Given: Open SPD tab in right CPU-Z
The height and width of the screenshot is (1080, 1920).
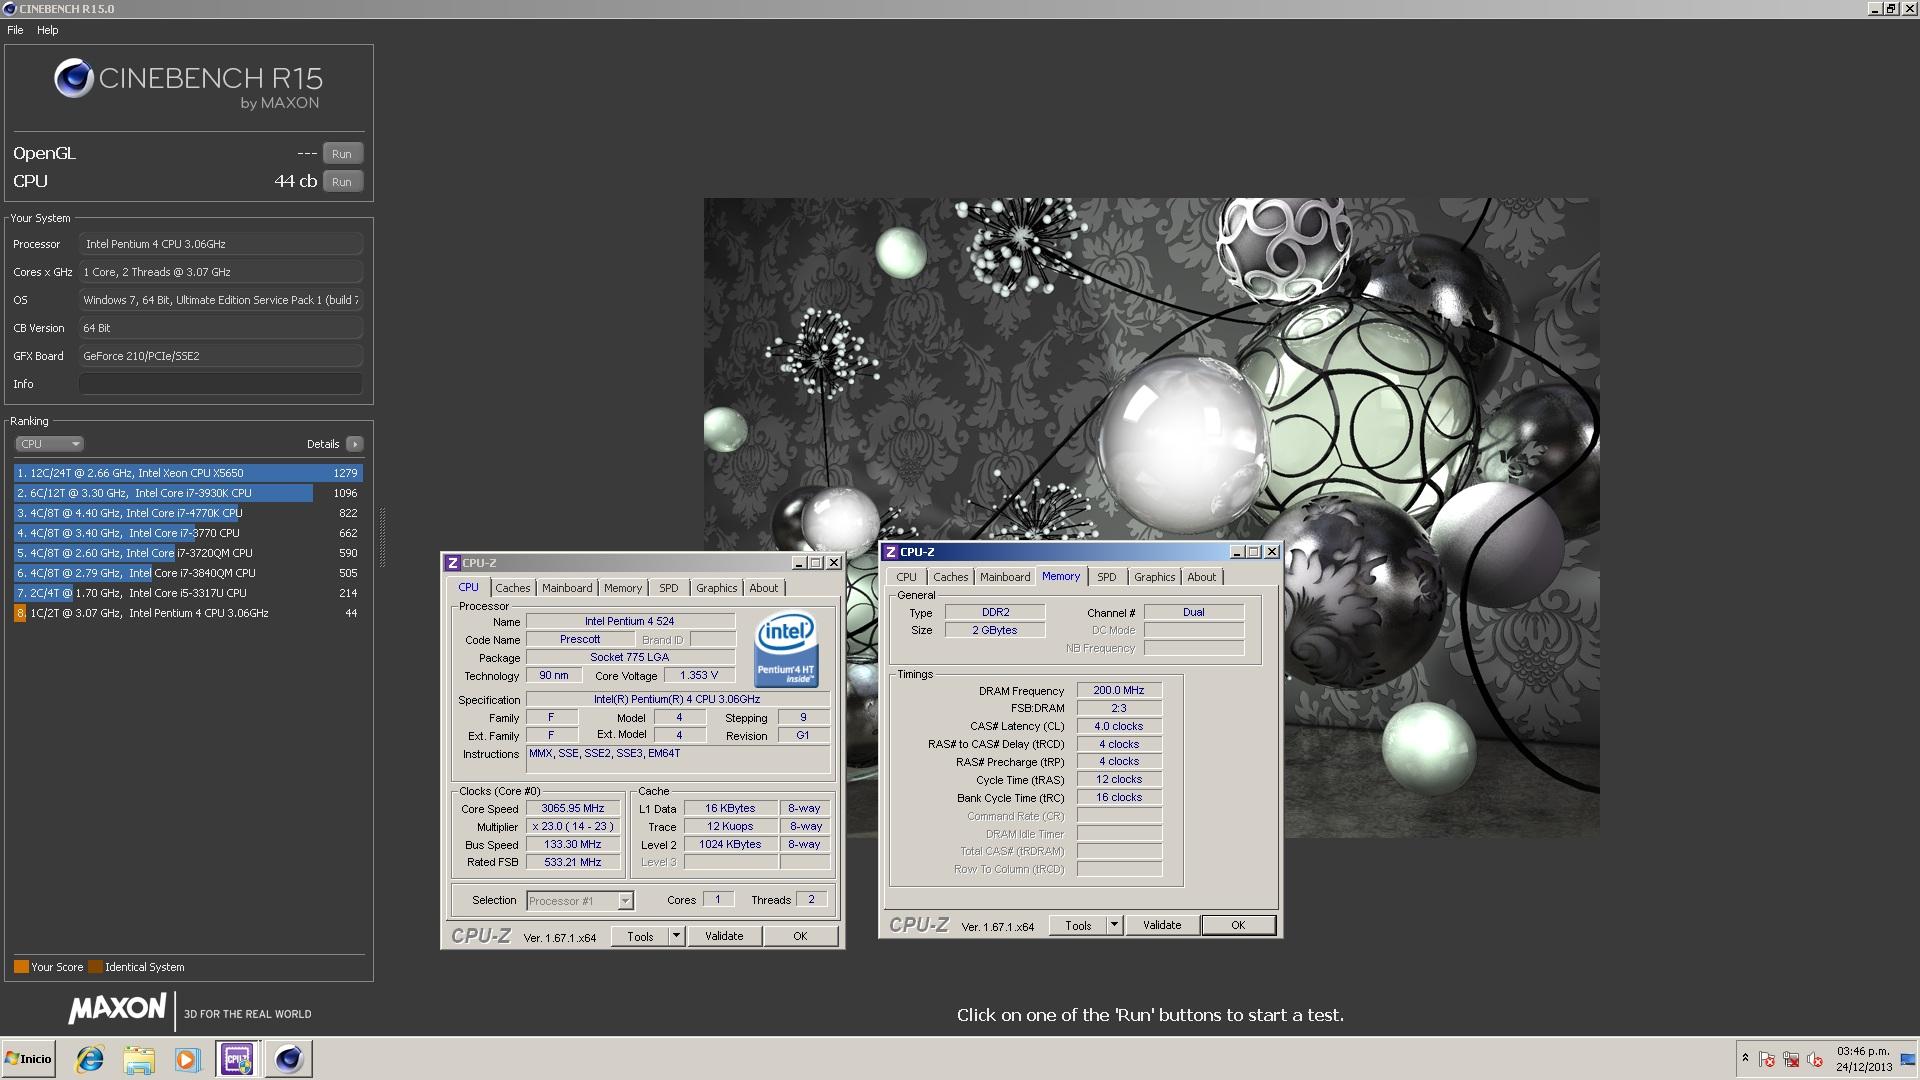Looking at the screenshot, I should point(1107,577).
